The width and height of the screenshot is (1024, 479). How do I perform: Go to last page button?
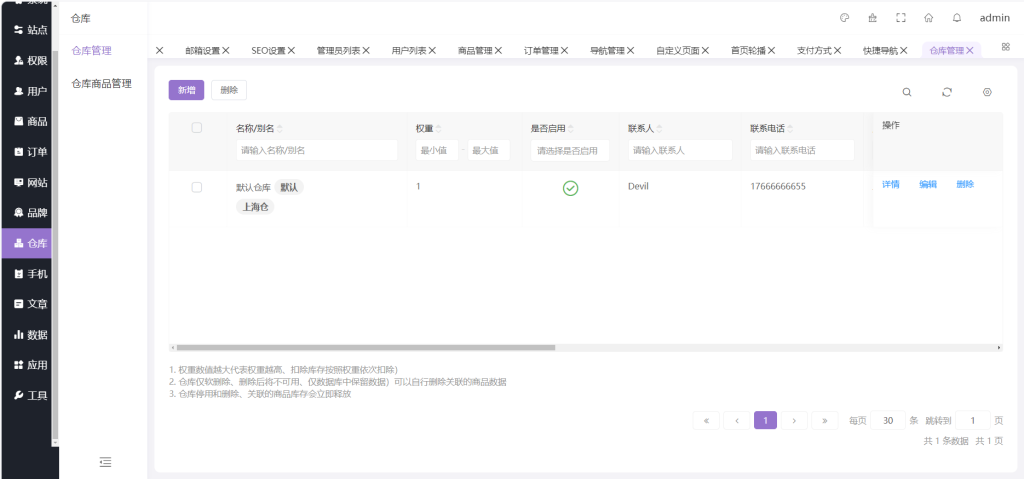coord(825,420)
